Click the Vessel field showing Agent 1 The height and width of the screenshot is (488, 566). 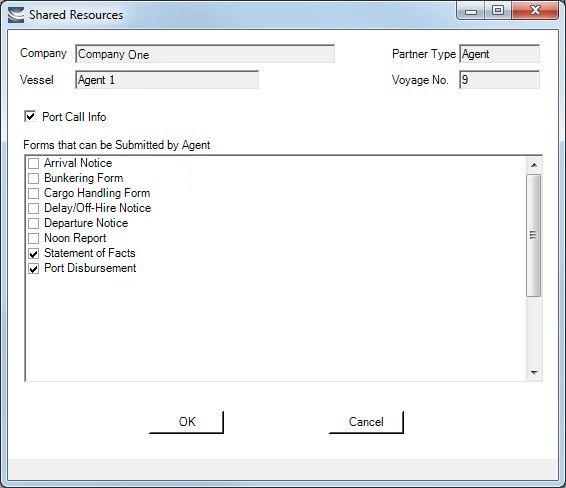[x=167, y=80]
